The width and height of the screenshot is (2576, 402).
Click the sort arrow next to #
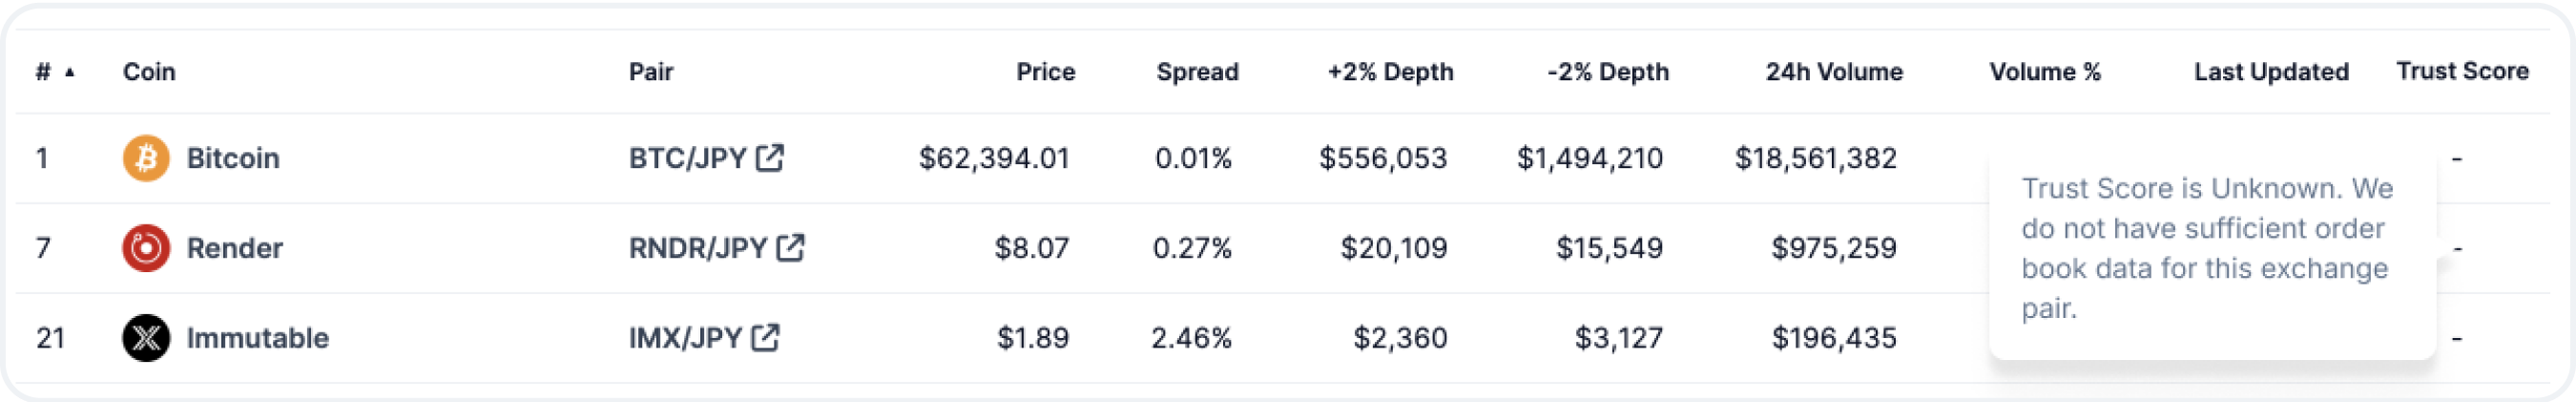(x=70, y=72)
